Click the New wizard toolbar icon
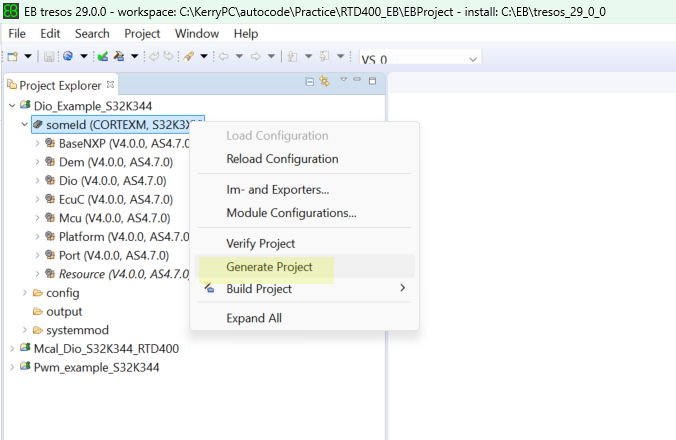Screen dimensions: 676x440 click(x=13, y=56)
